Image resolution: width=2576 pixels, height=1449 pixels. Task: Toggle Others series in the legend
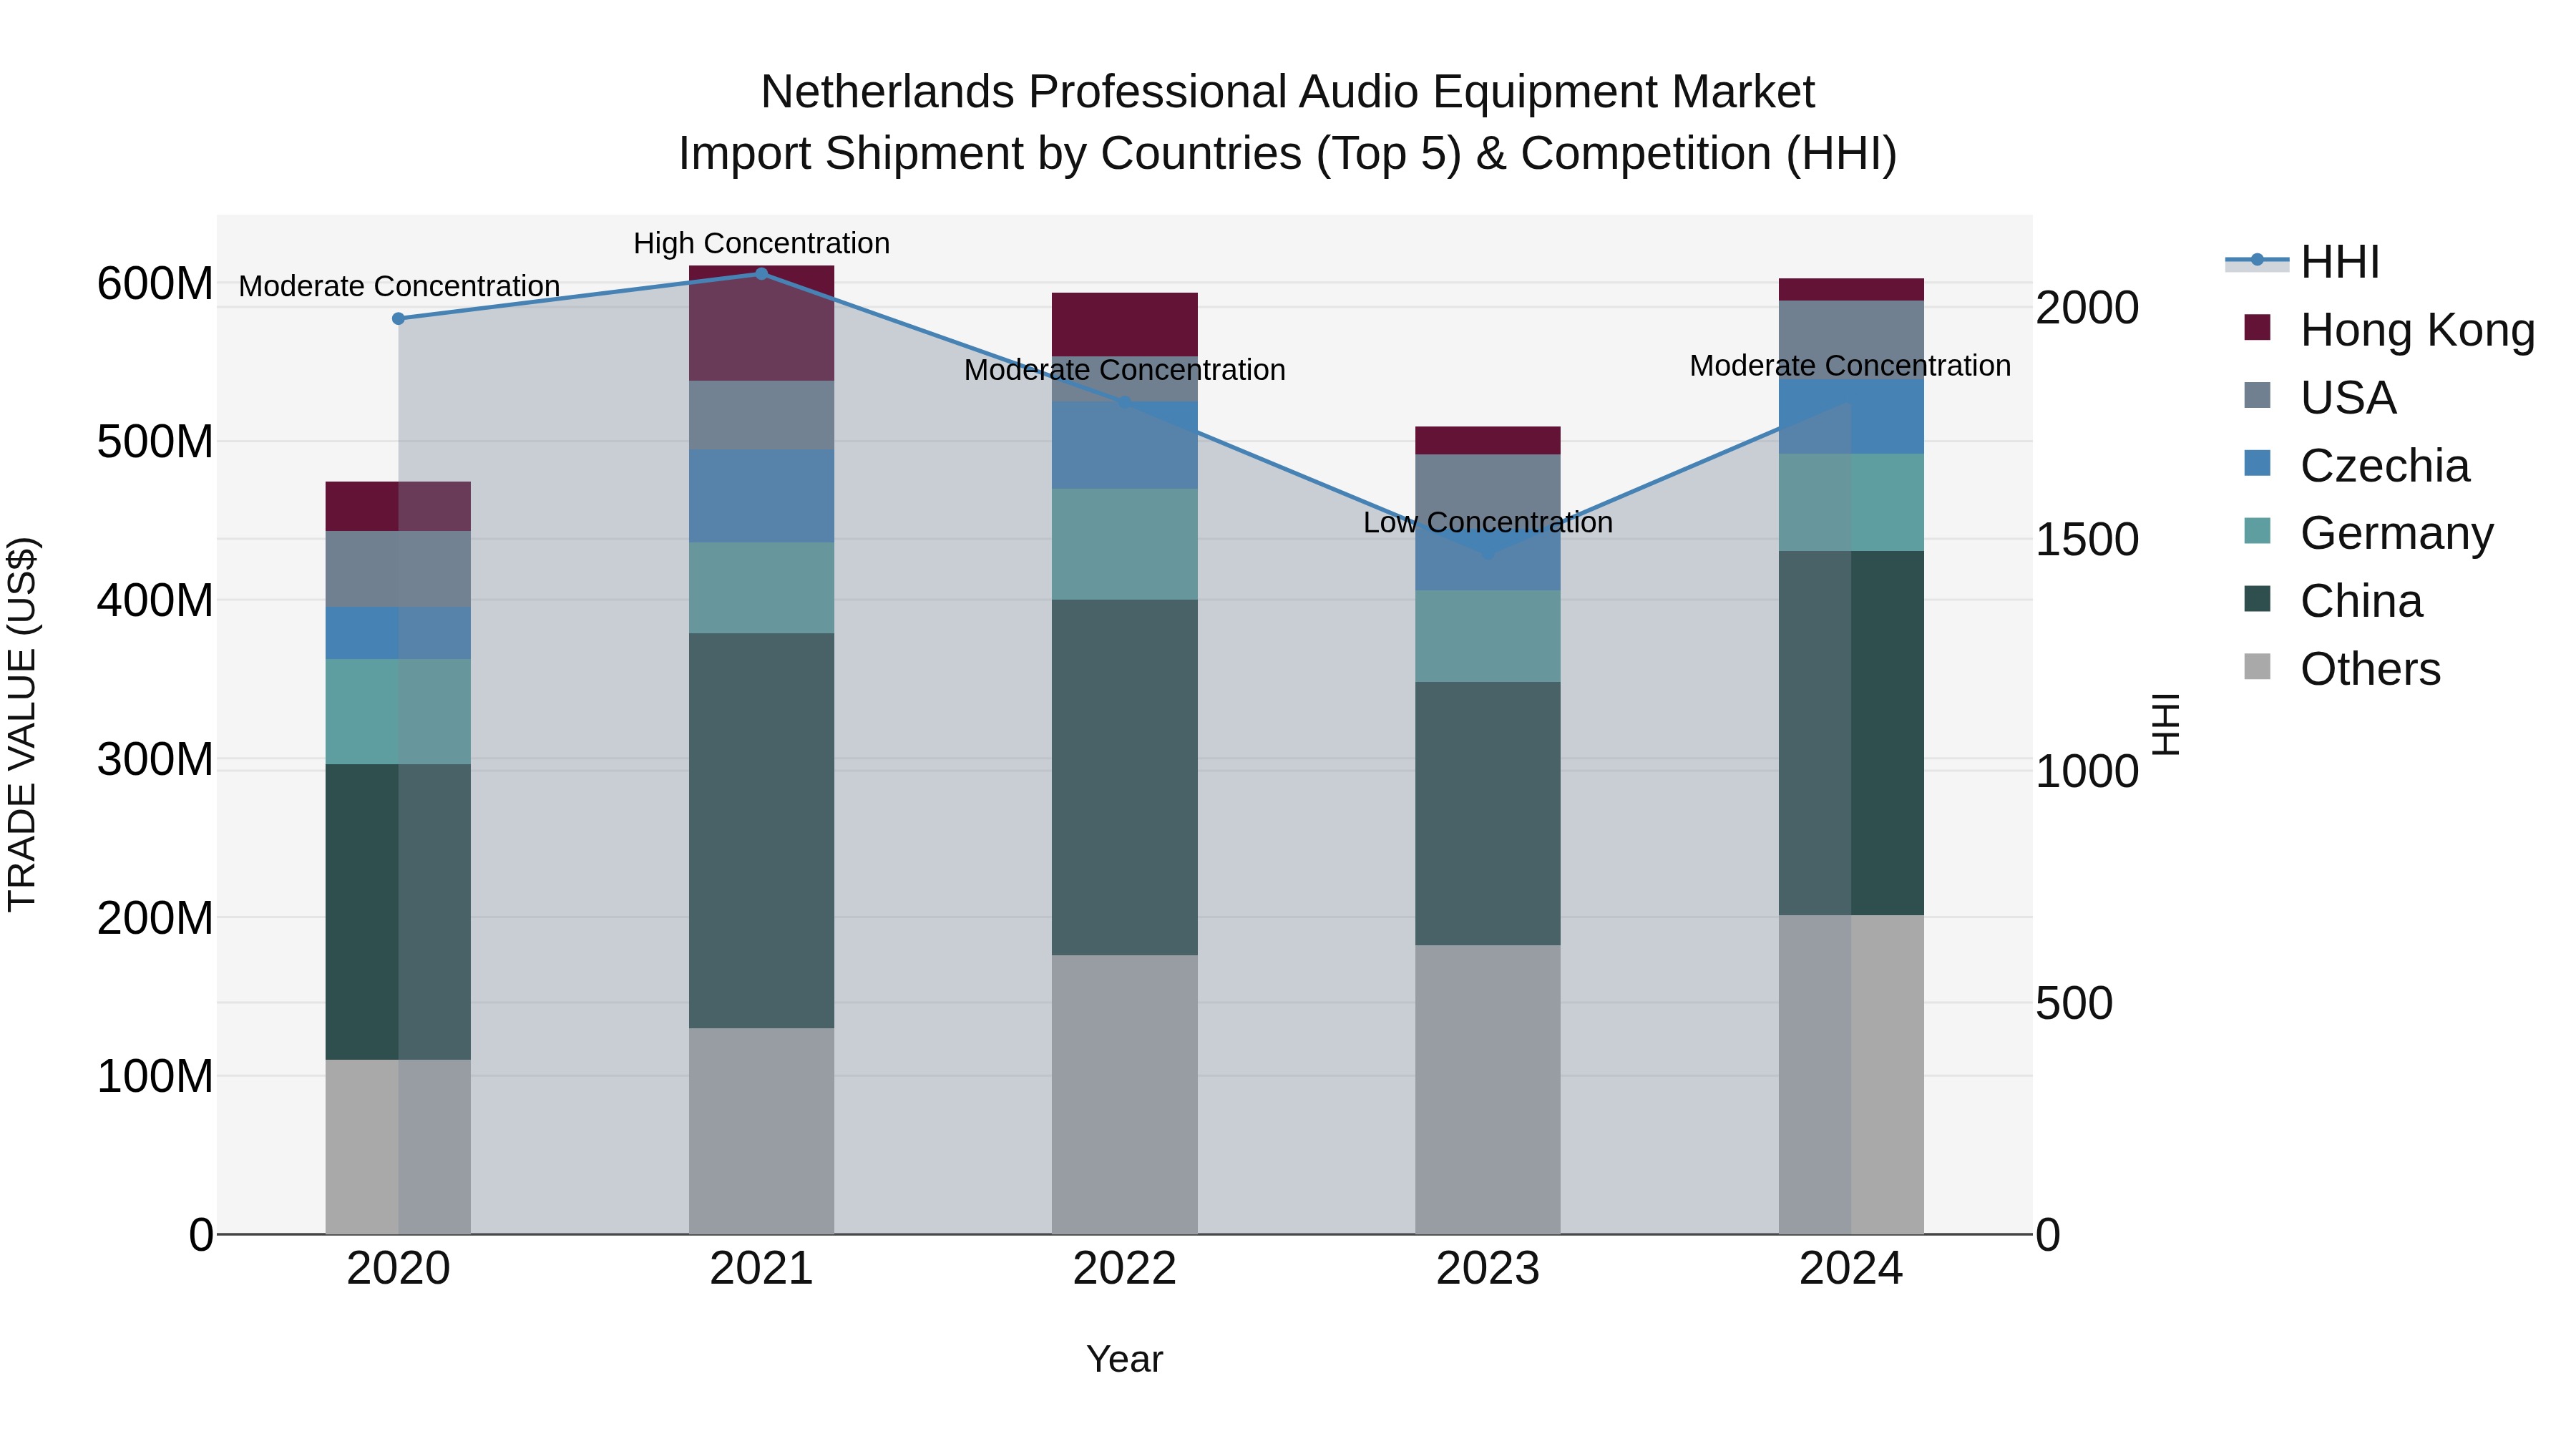(2342, 668)
